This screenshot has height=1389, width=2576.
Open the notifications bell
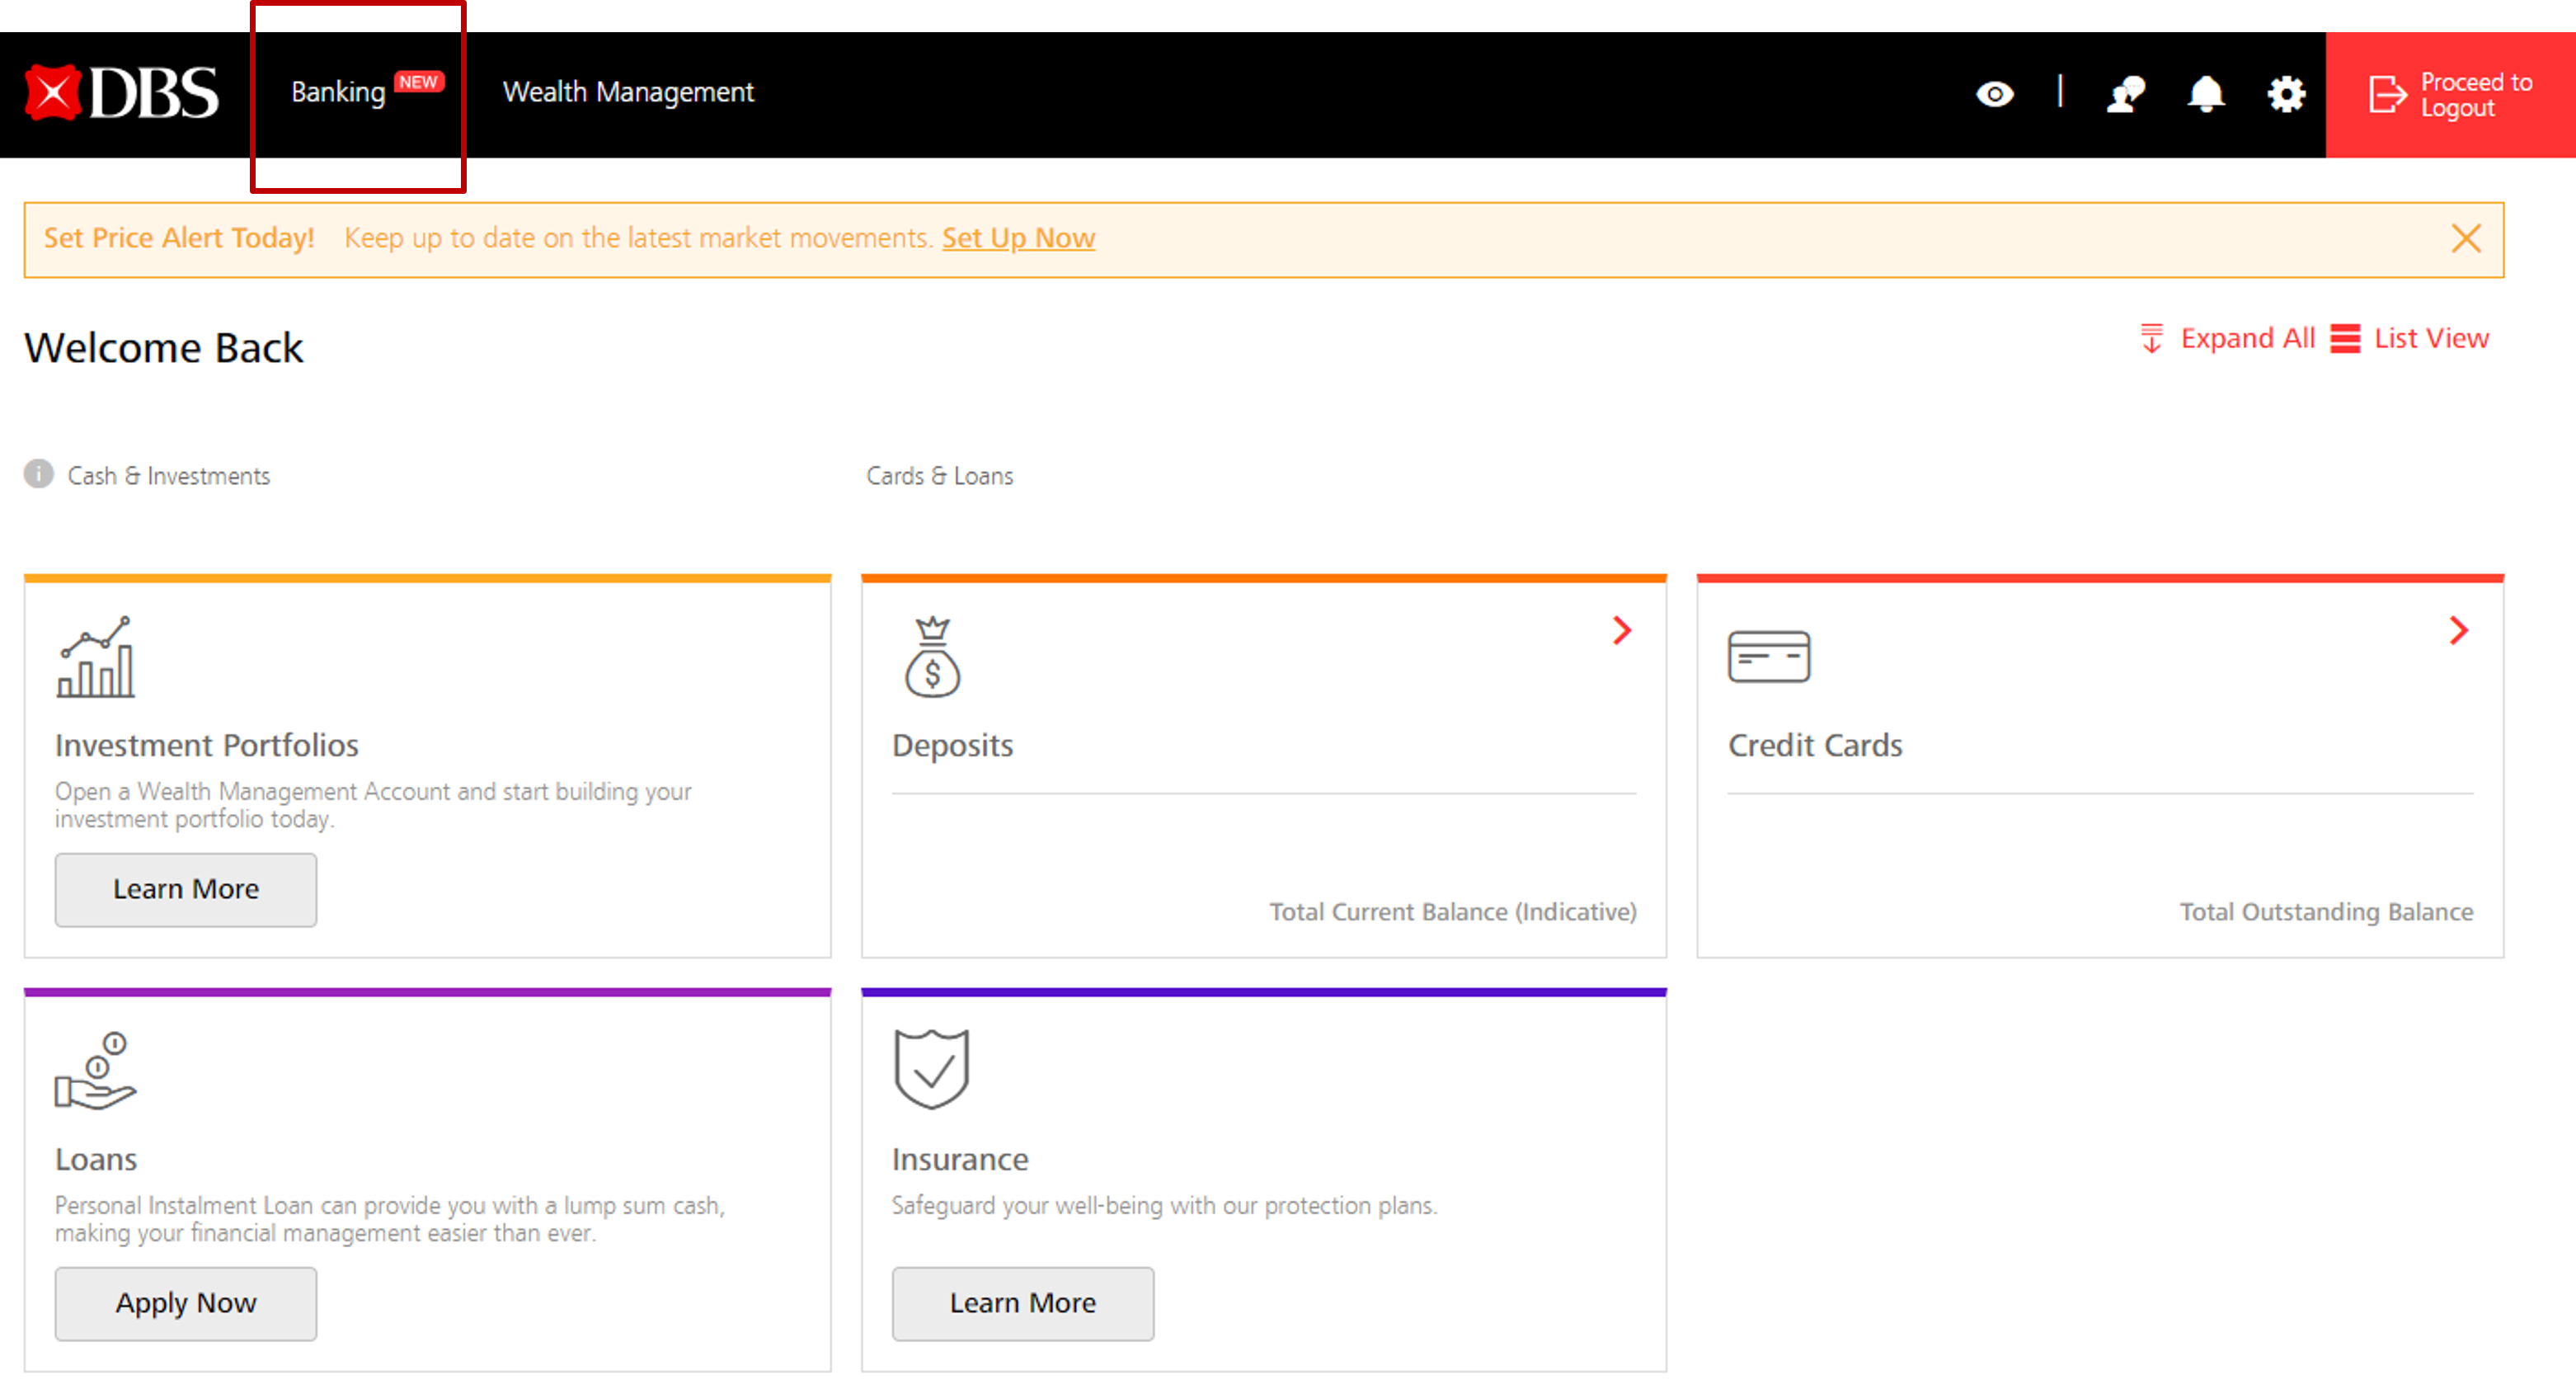[x=2205, y=94]
